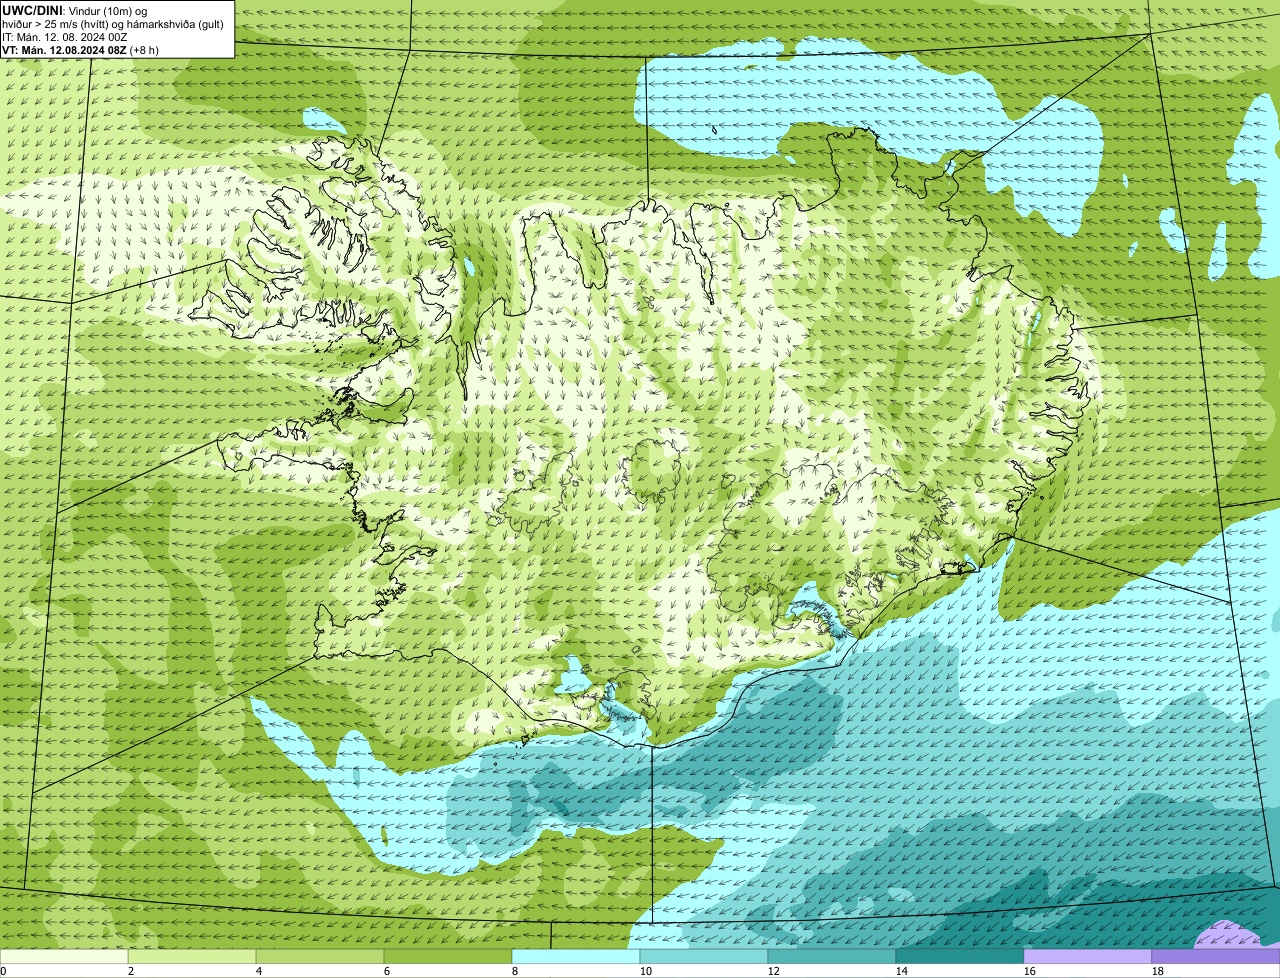Image resolution: width=1280 pixels, height=978 pixels.
Task: Click the scale label '14'
Action: point(902,971)
